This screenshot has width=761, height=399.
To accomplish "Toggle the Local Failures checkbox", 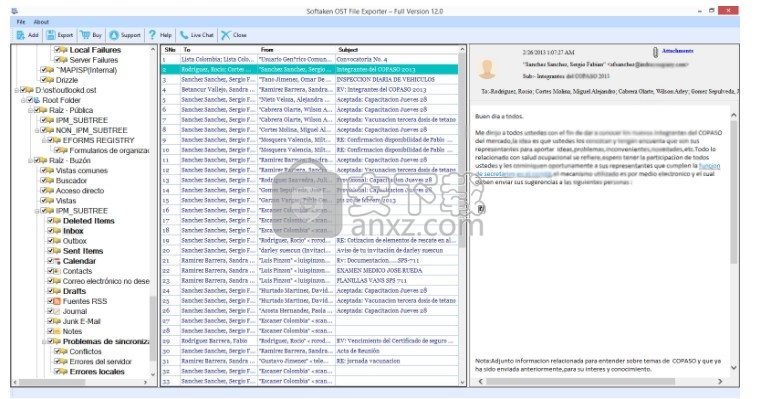I will pos(57,50).
